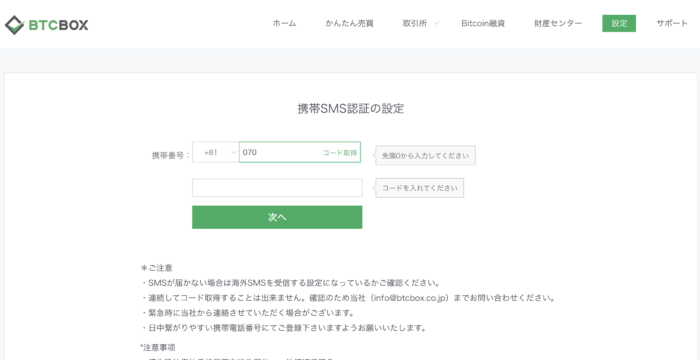The image size is (700, 360).
Task: Click the BTCBOX logo
Action: pyautogui.click(x=46, y=25)
